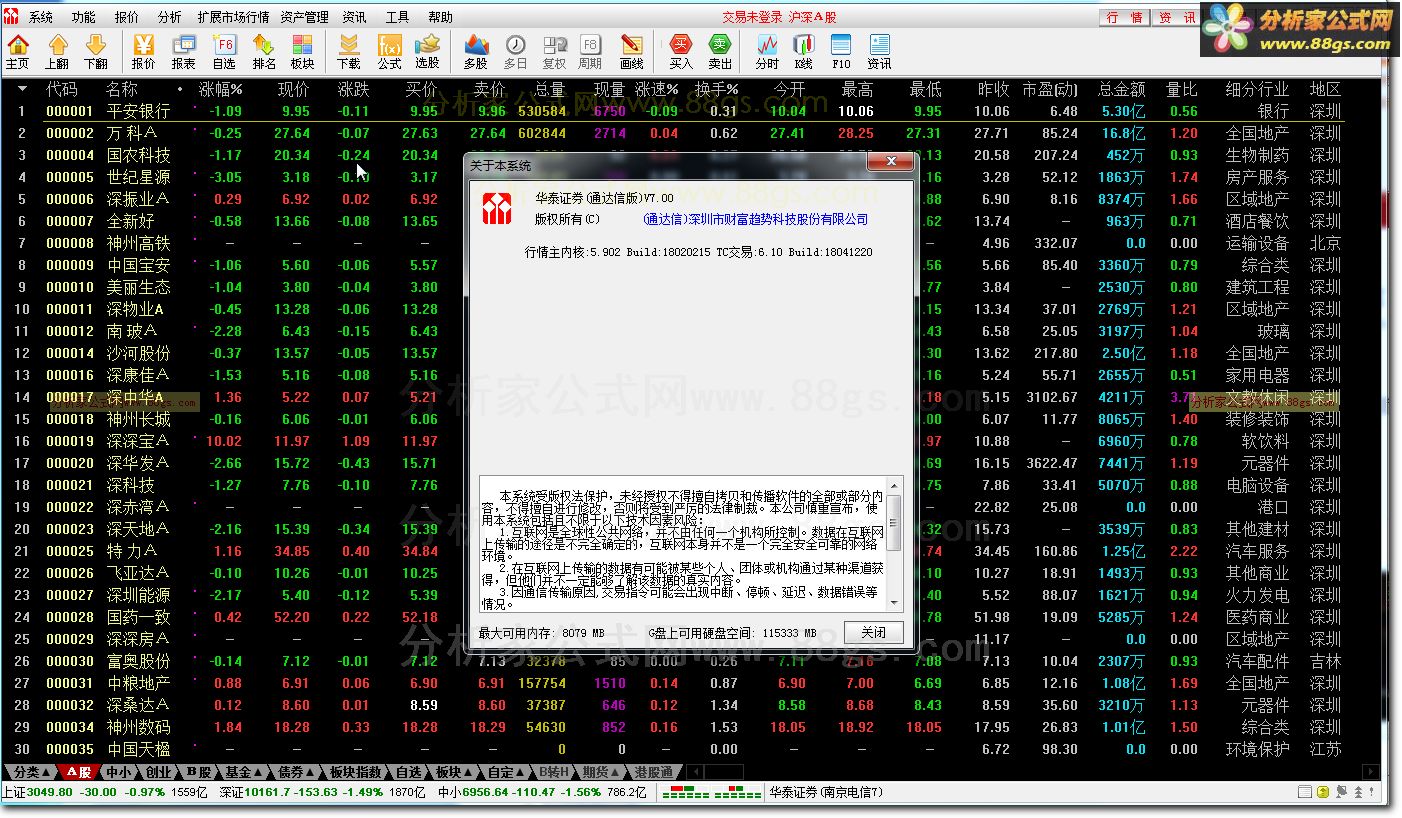
Task: Expand the B股 bottom tab
Action: tap(198, 772)
